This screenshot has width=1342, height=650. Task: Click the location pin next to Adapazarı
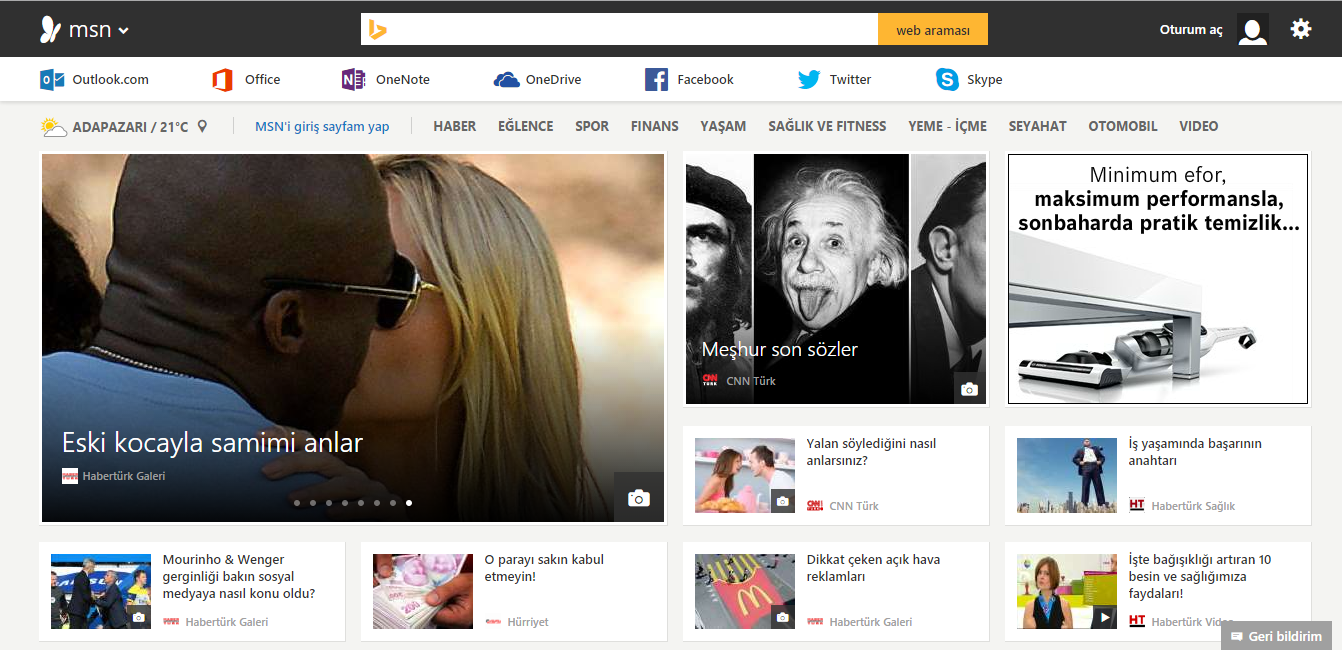click(202, 126)
